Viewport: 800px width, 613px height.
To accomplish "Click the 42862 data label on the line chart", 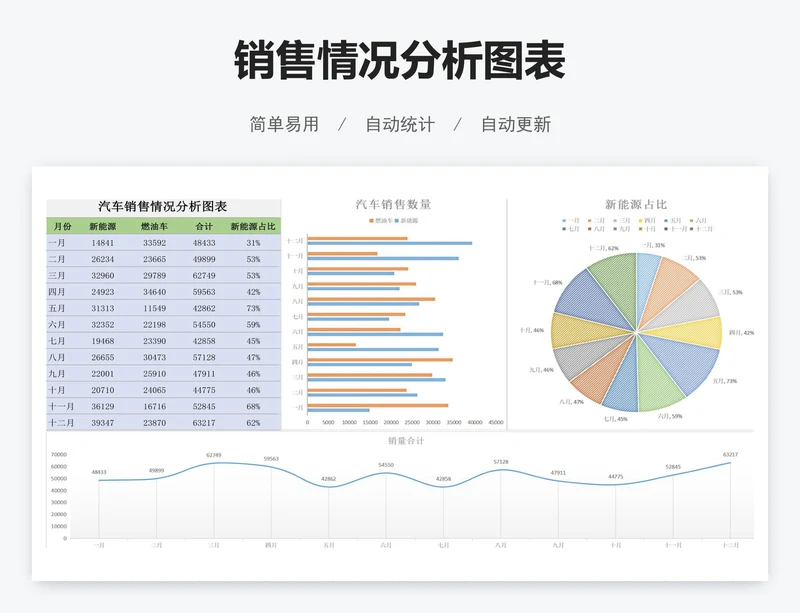I will tap(329, 479).
